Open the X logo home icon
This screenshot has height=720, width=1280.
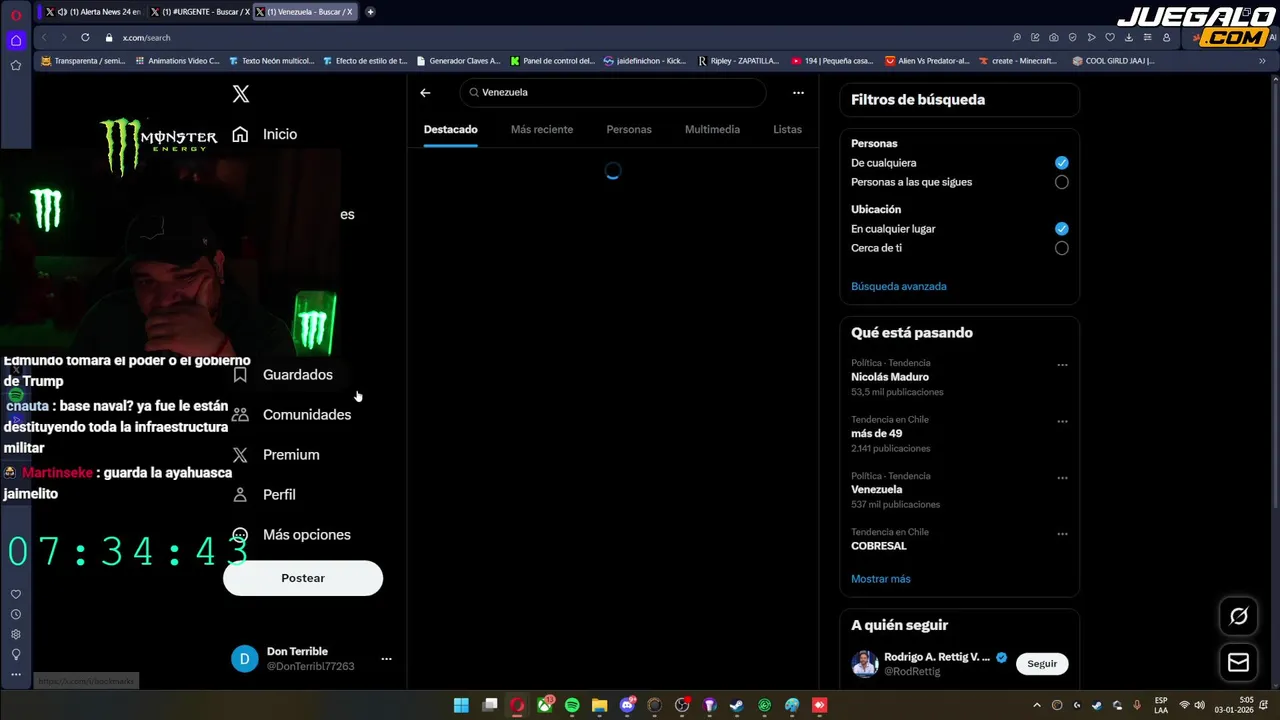pos(241,94)
